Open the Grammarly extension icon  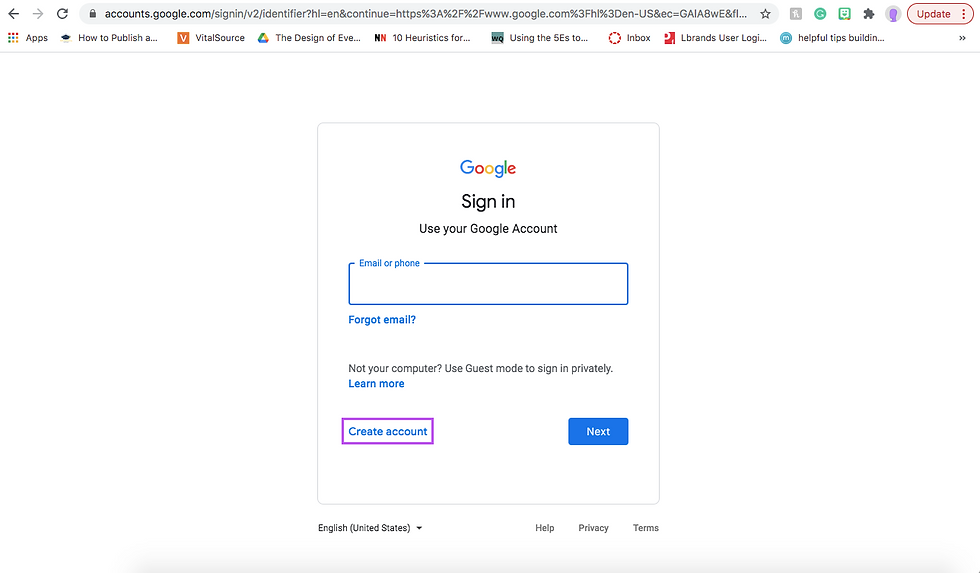pos(820,14)
